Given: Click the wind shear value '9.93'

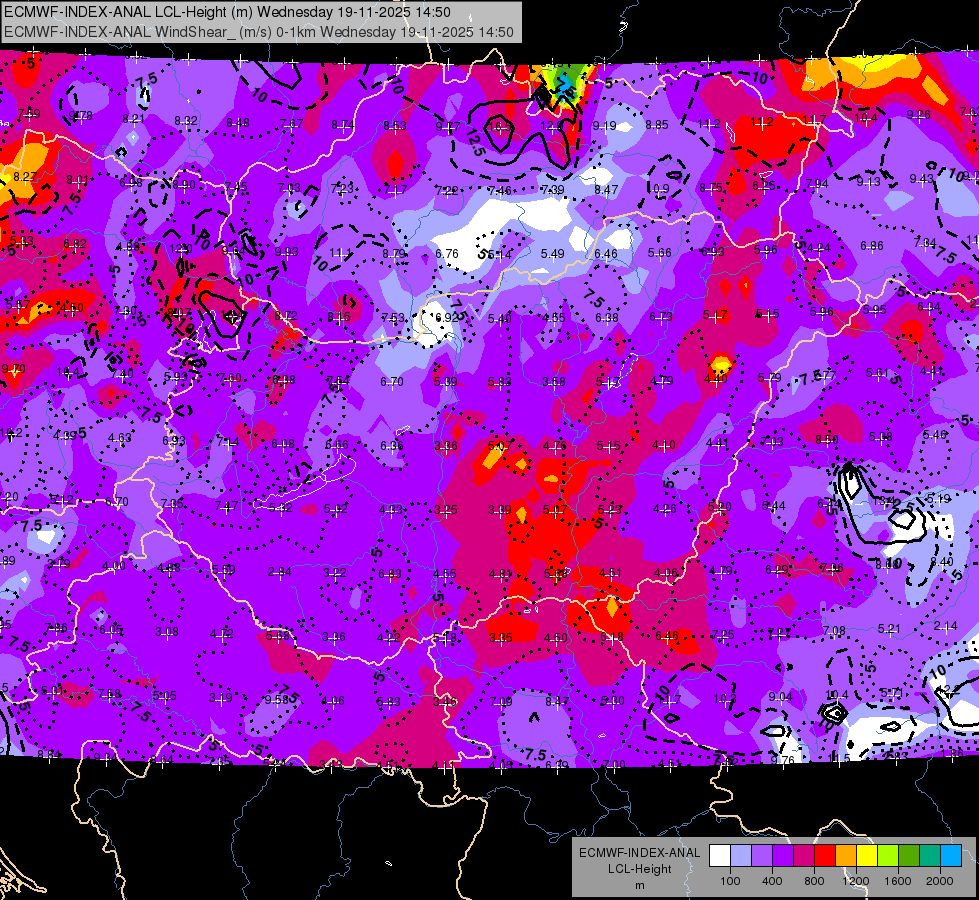Looking at the screenshot, I should (287, 252).
